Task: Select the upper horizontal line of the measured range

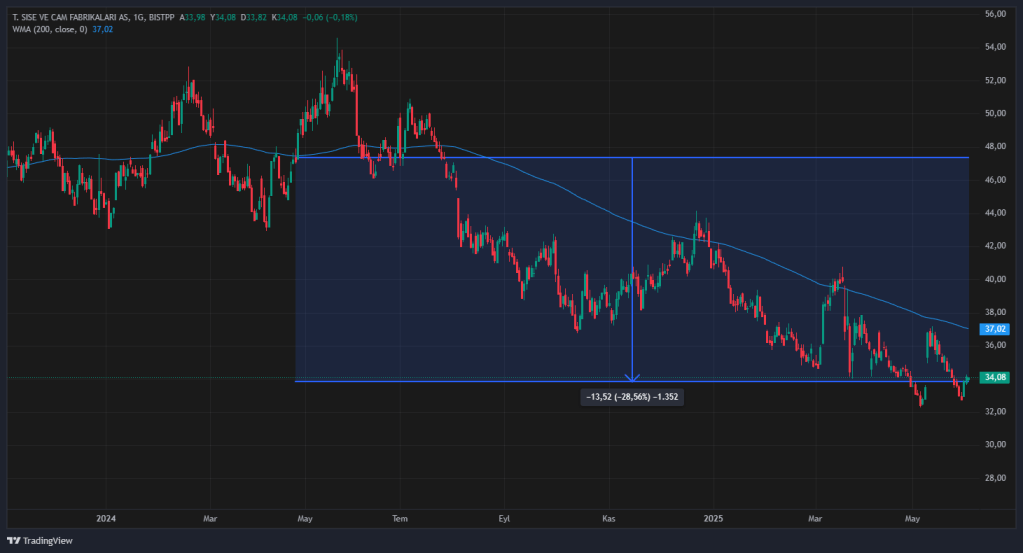Action: (x=800, y=158)
